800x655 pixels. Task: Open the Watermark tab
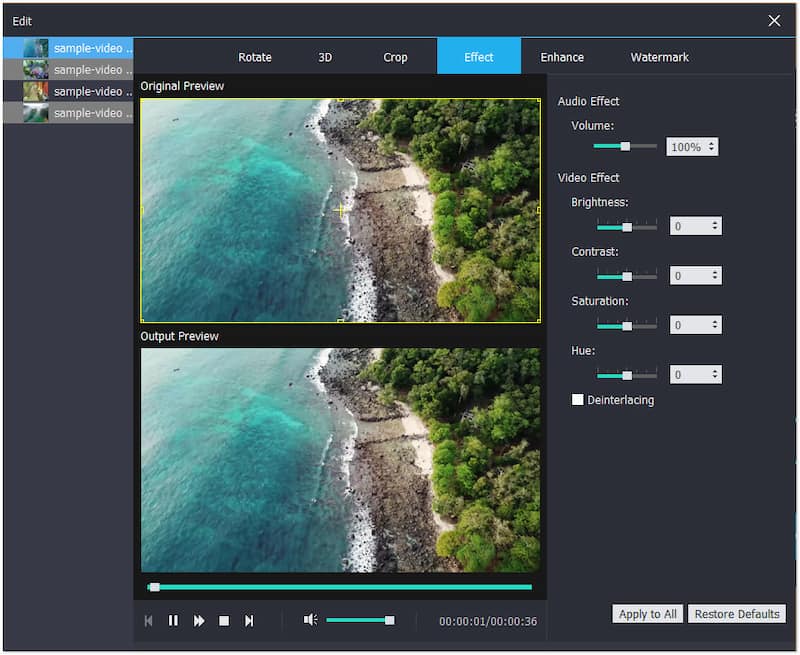(659, 57)
